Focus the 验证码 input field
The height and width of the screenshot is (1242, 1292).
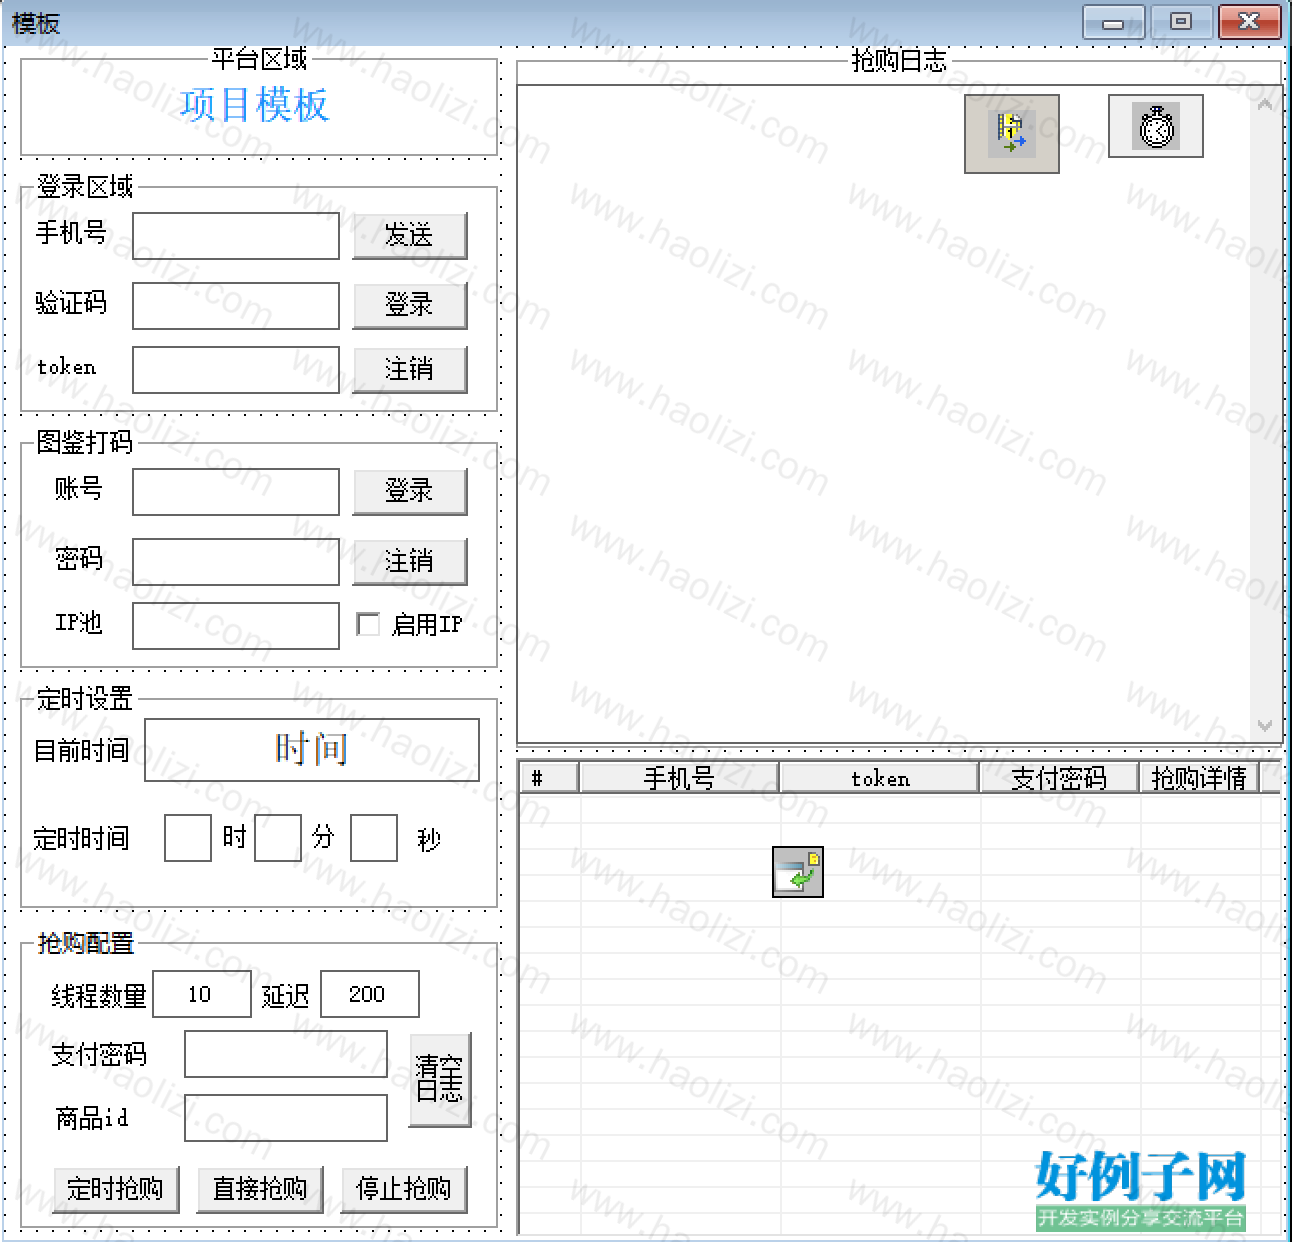coord(236,306)
